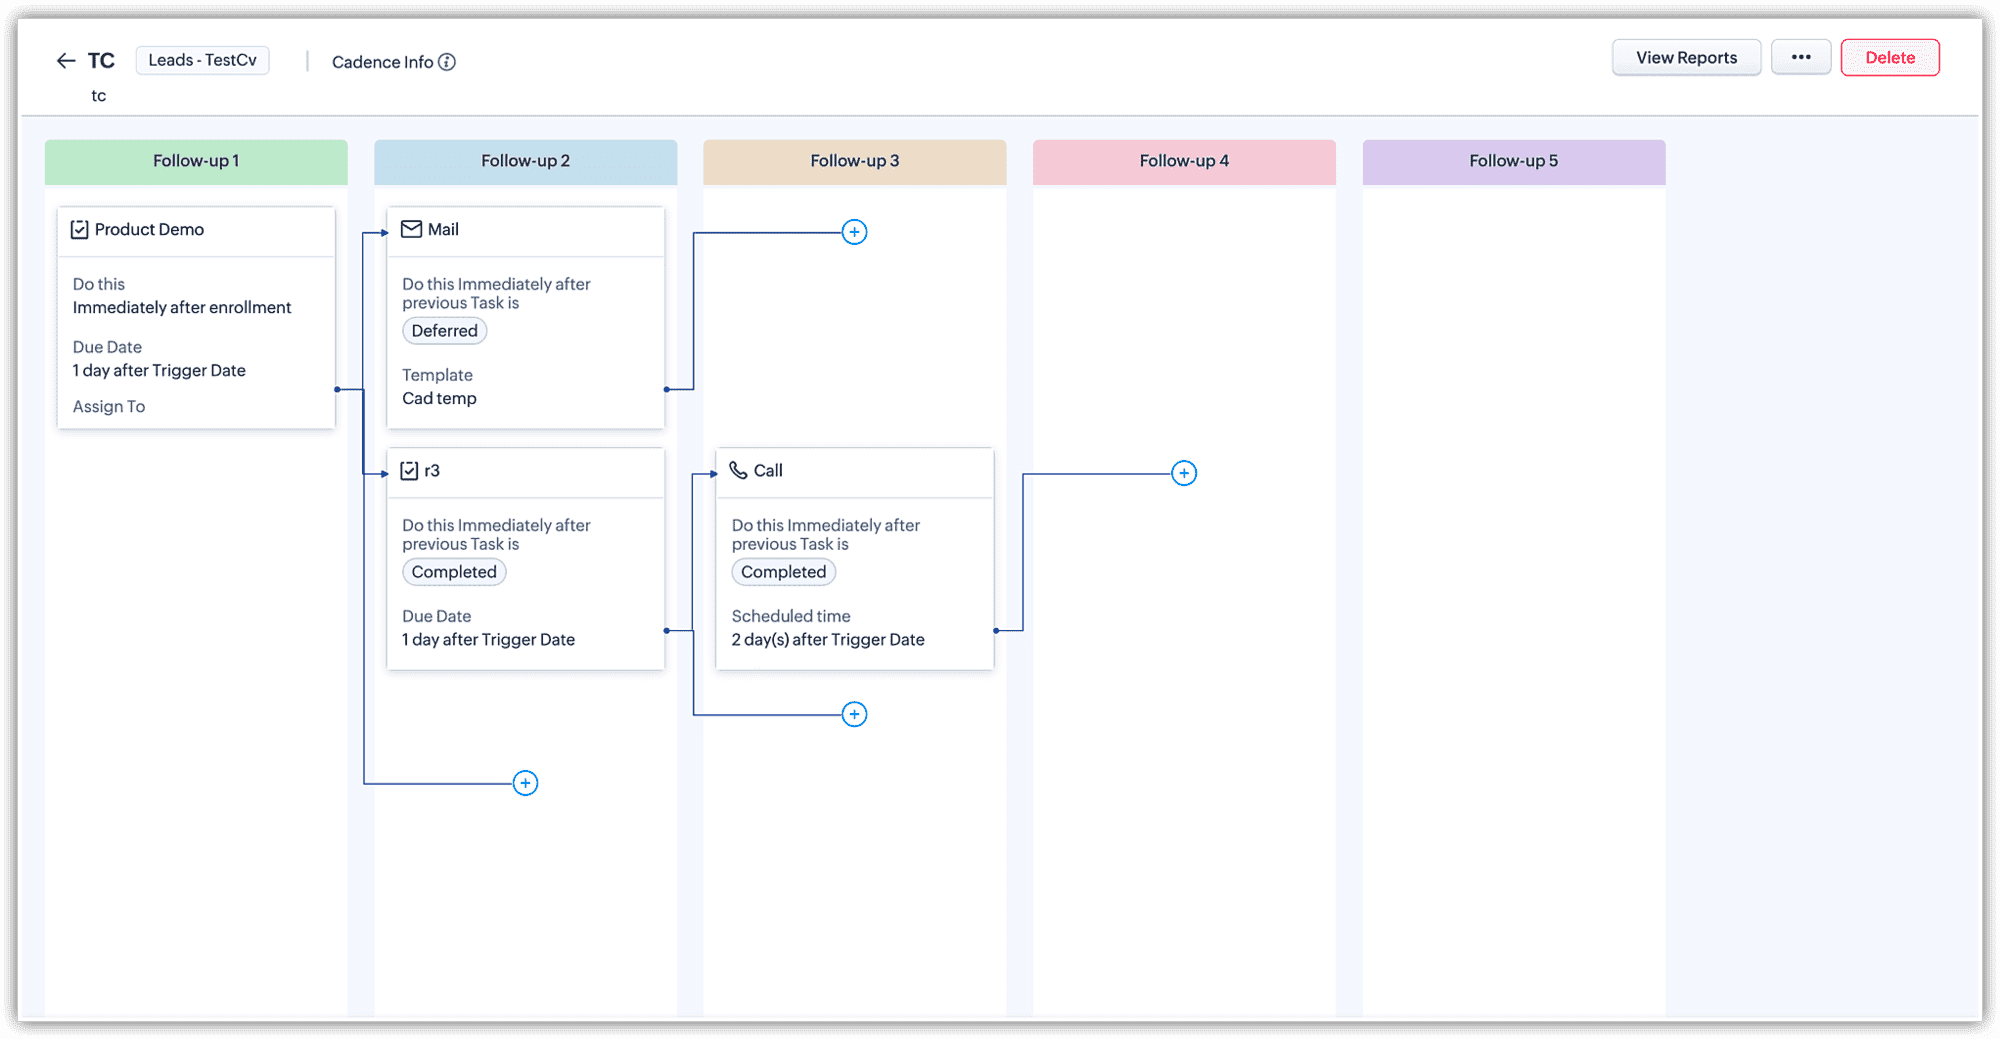Screen dimensions: 2000x1039
Task: Click the Call phone icon
Action: pyautogui.click(x=738, y=470)
